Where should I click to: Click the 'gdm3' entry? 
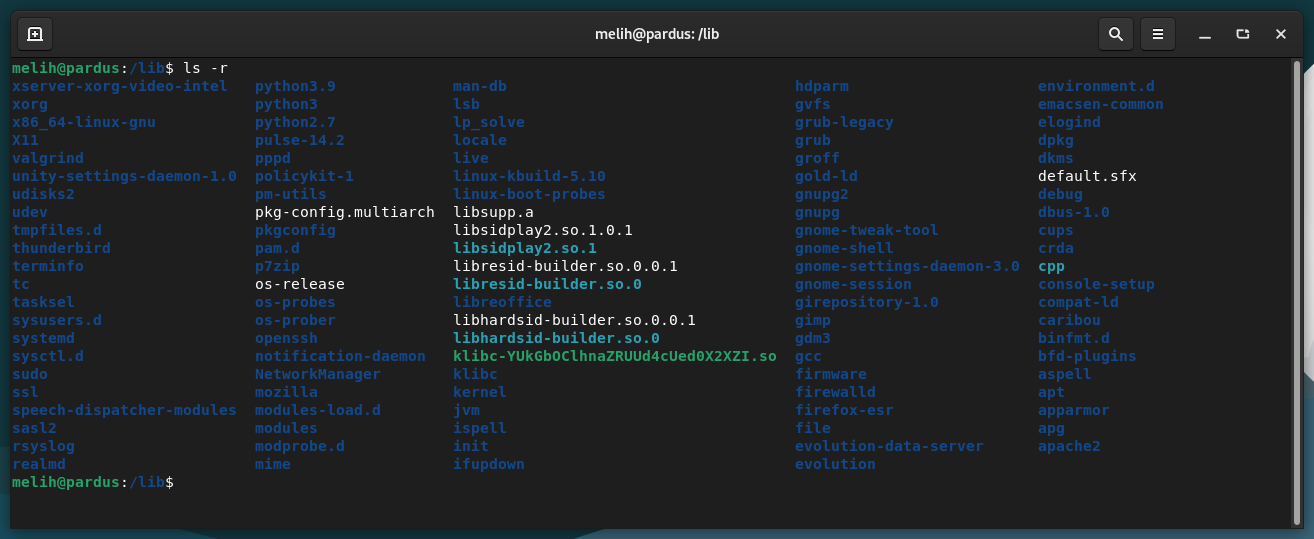[813, 338]
